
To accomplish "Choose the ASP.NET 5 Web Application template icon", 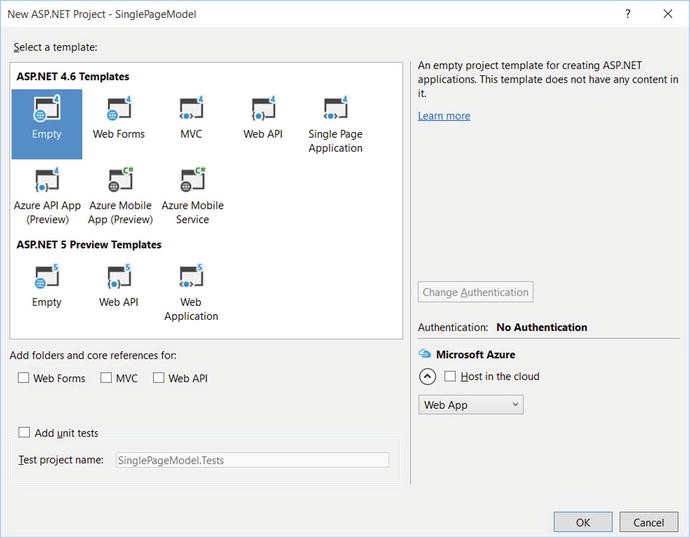I will (x=191, y=277).
